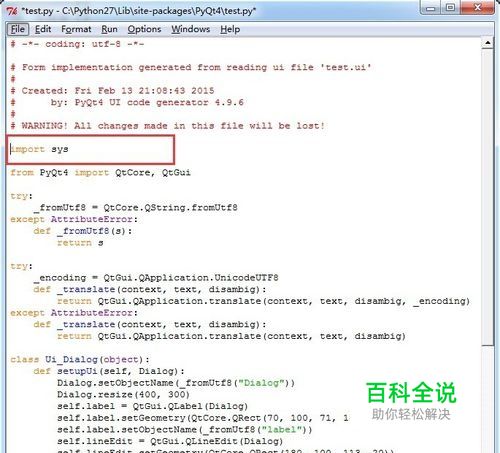
Task: Close the test.py editor window
Action: (477, 8)
